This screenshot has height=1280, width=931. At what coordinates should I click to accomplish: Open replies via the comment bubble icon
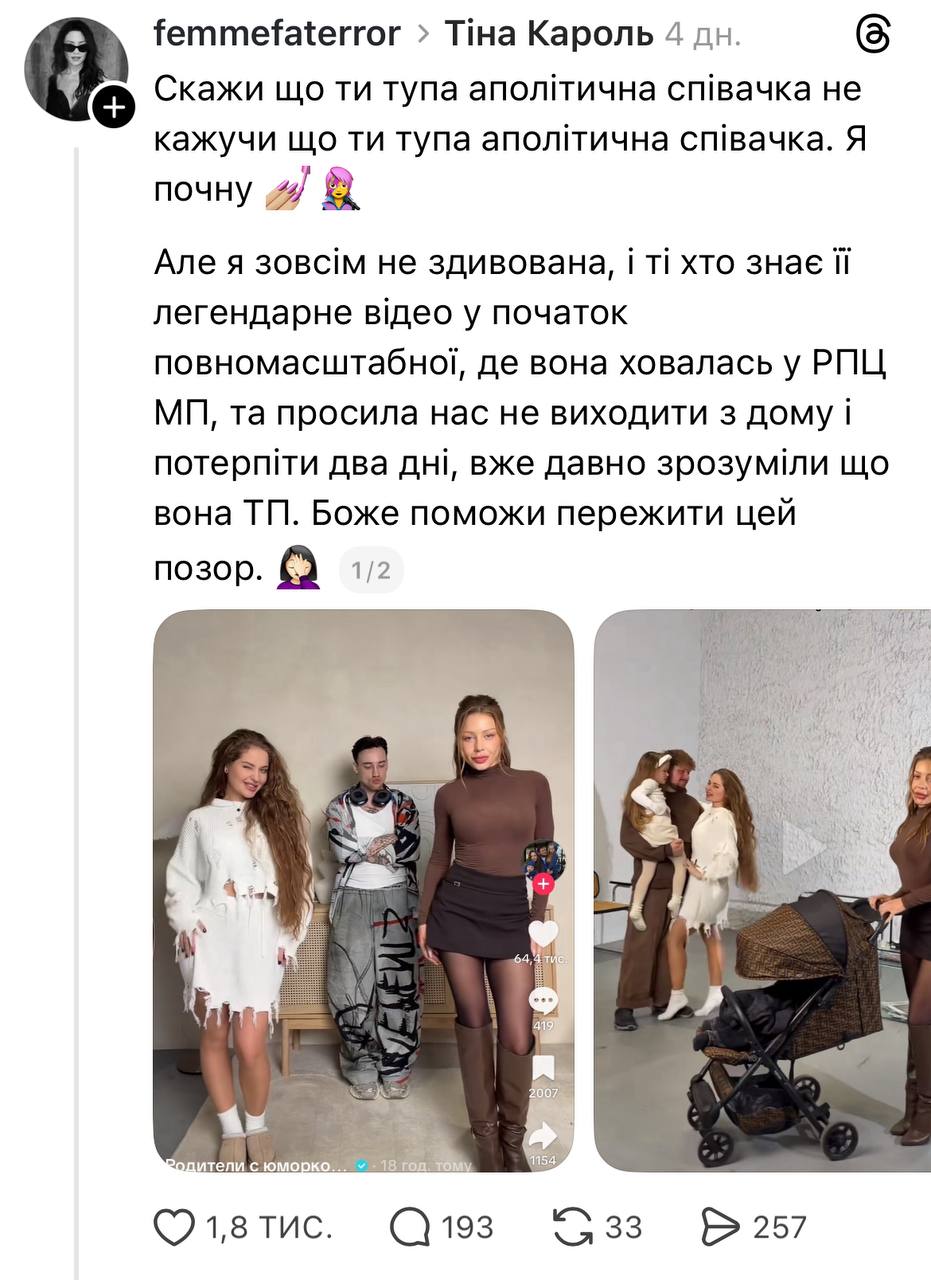(x=409, y=1227)
